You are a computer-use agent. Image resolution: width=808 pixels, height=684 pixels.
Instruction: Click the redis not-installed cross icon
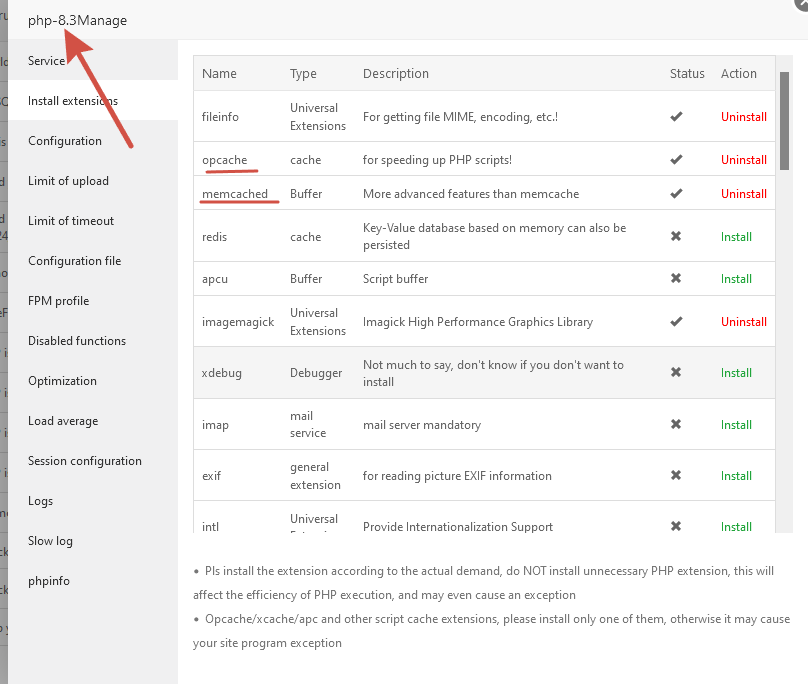point(676,237)
